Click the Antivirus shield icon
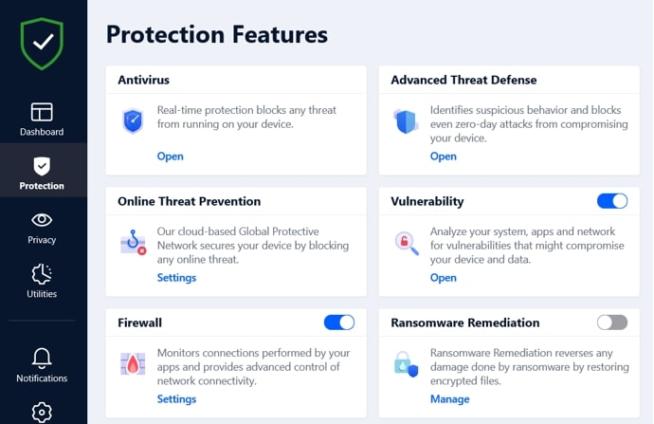The width and height of the screenshot is (654, 424). click(133, 121)
